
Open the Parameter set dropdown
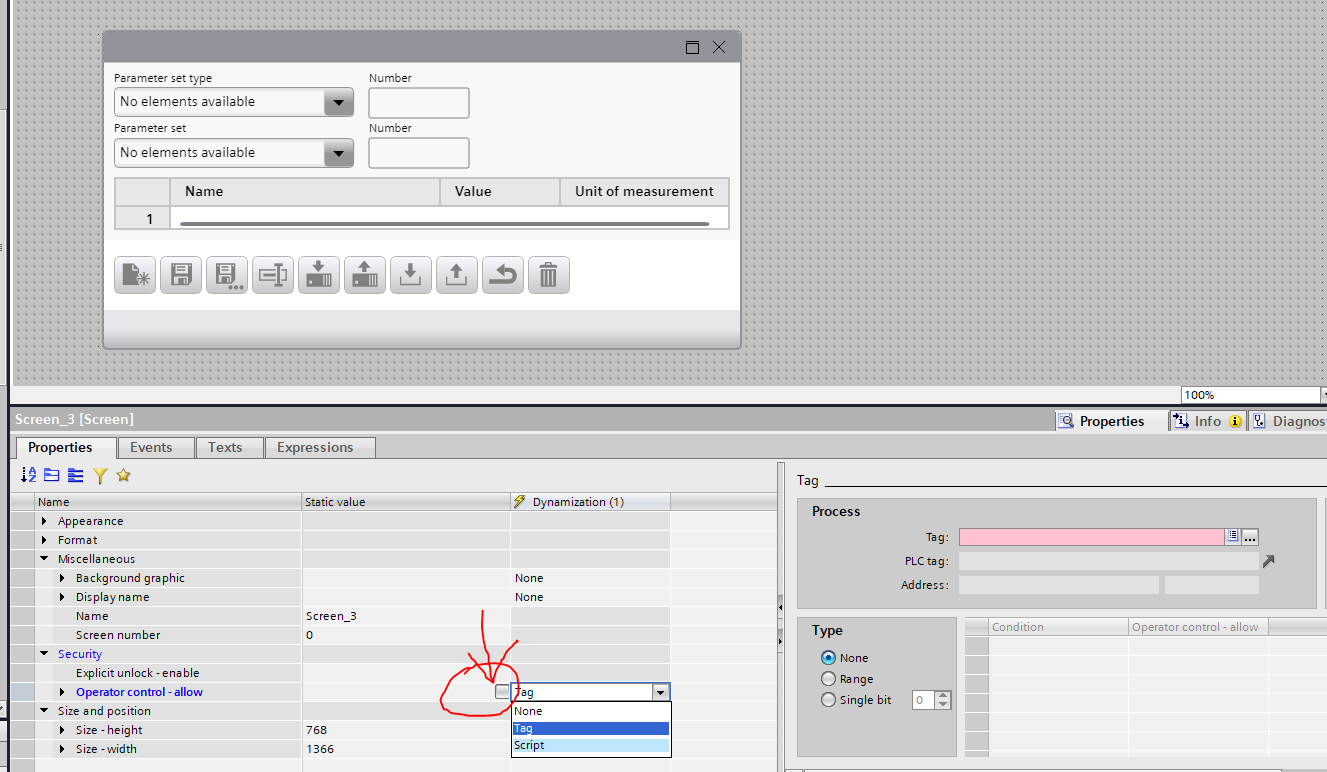point(339,153)
